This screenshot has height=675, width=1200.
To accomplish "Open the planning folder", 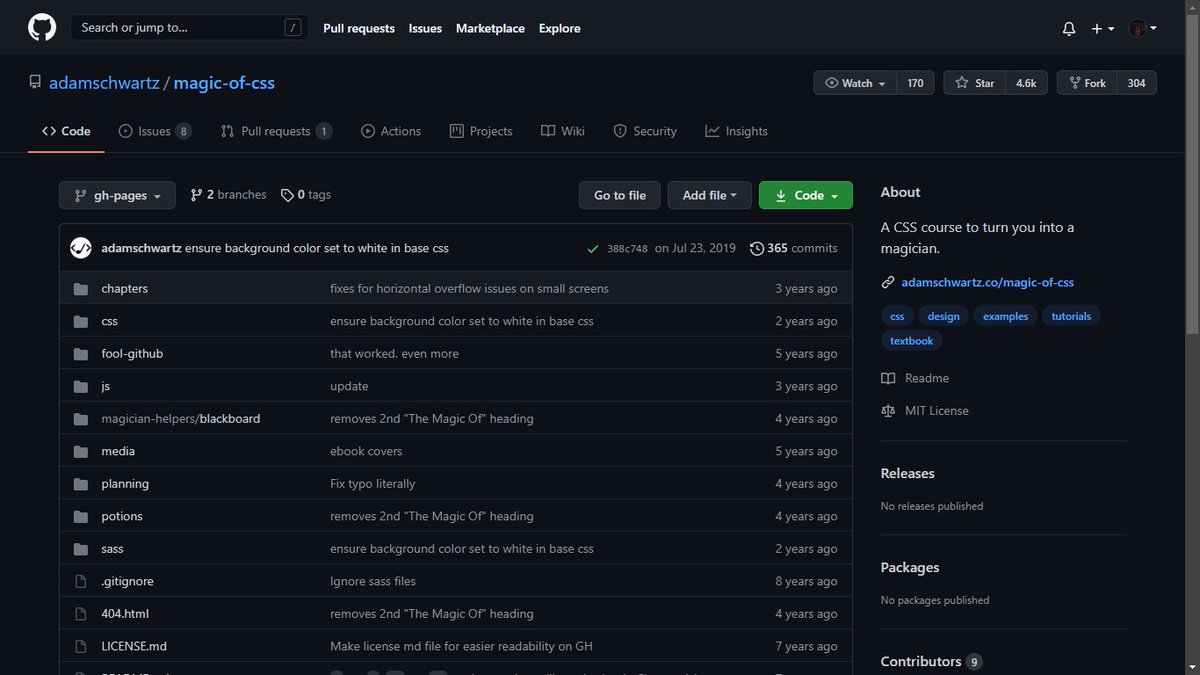I will (125, 484).
